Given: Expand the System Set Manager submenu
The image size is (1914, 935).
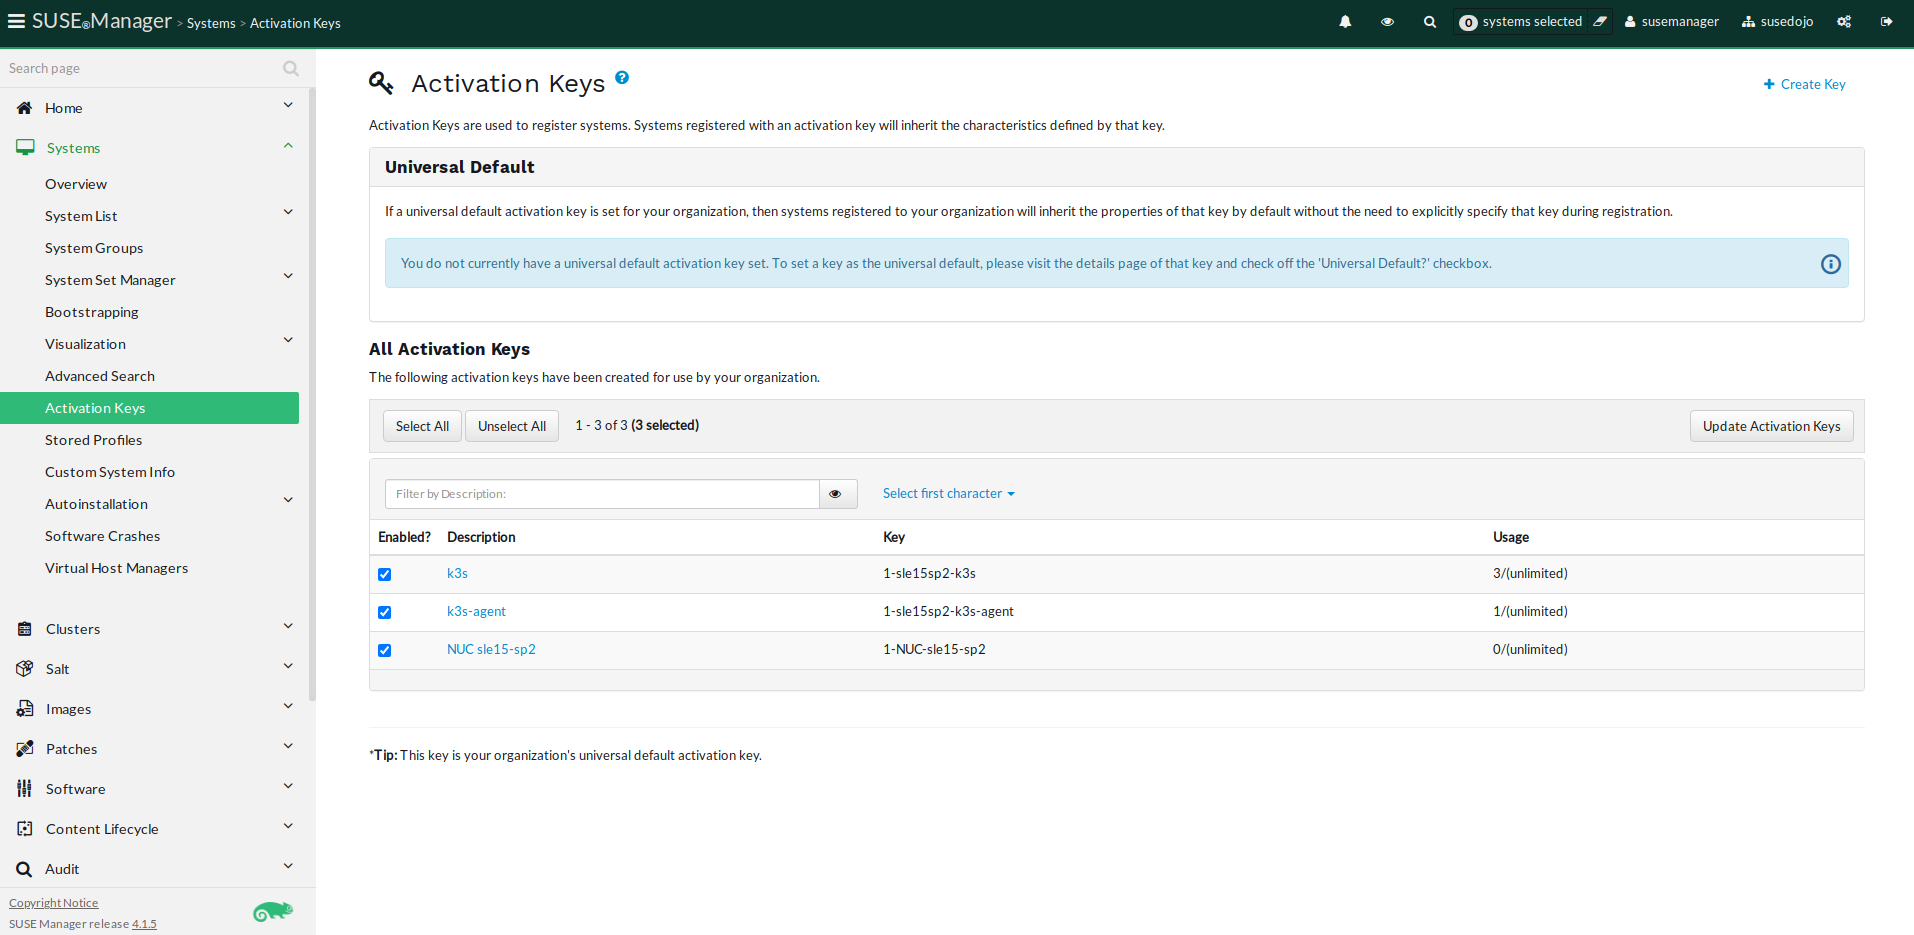Looking at the screenshot, I should click(x=288, y=276).
